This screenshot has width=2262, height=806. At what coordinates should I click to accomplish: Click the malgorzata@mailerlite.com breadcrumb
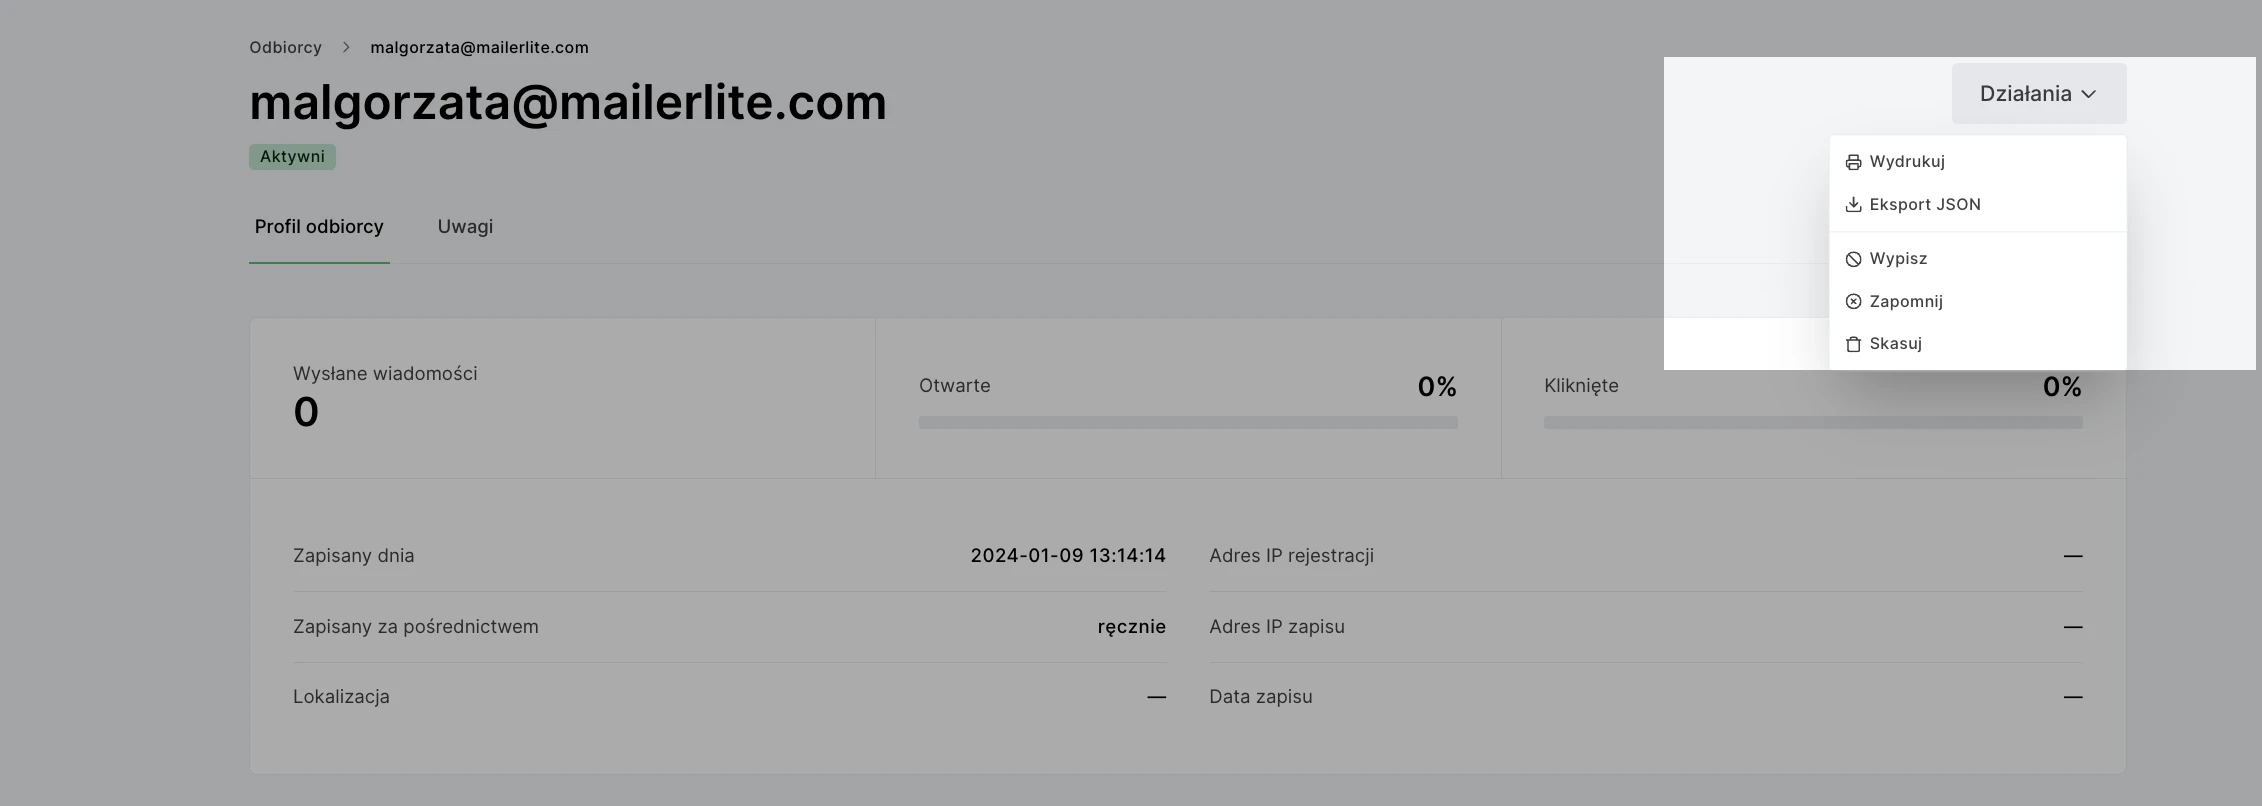click(x=479, y=48)
